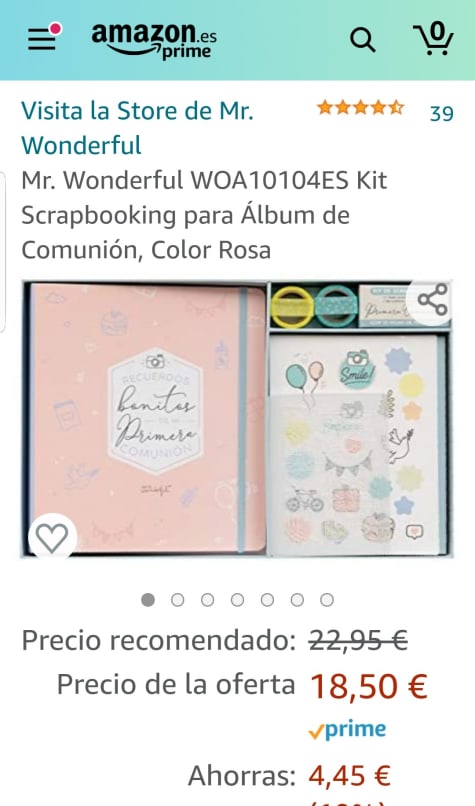Select the fifth image carousel dot

point(267,600)
